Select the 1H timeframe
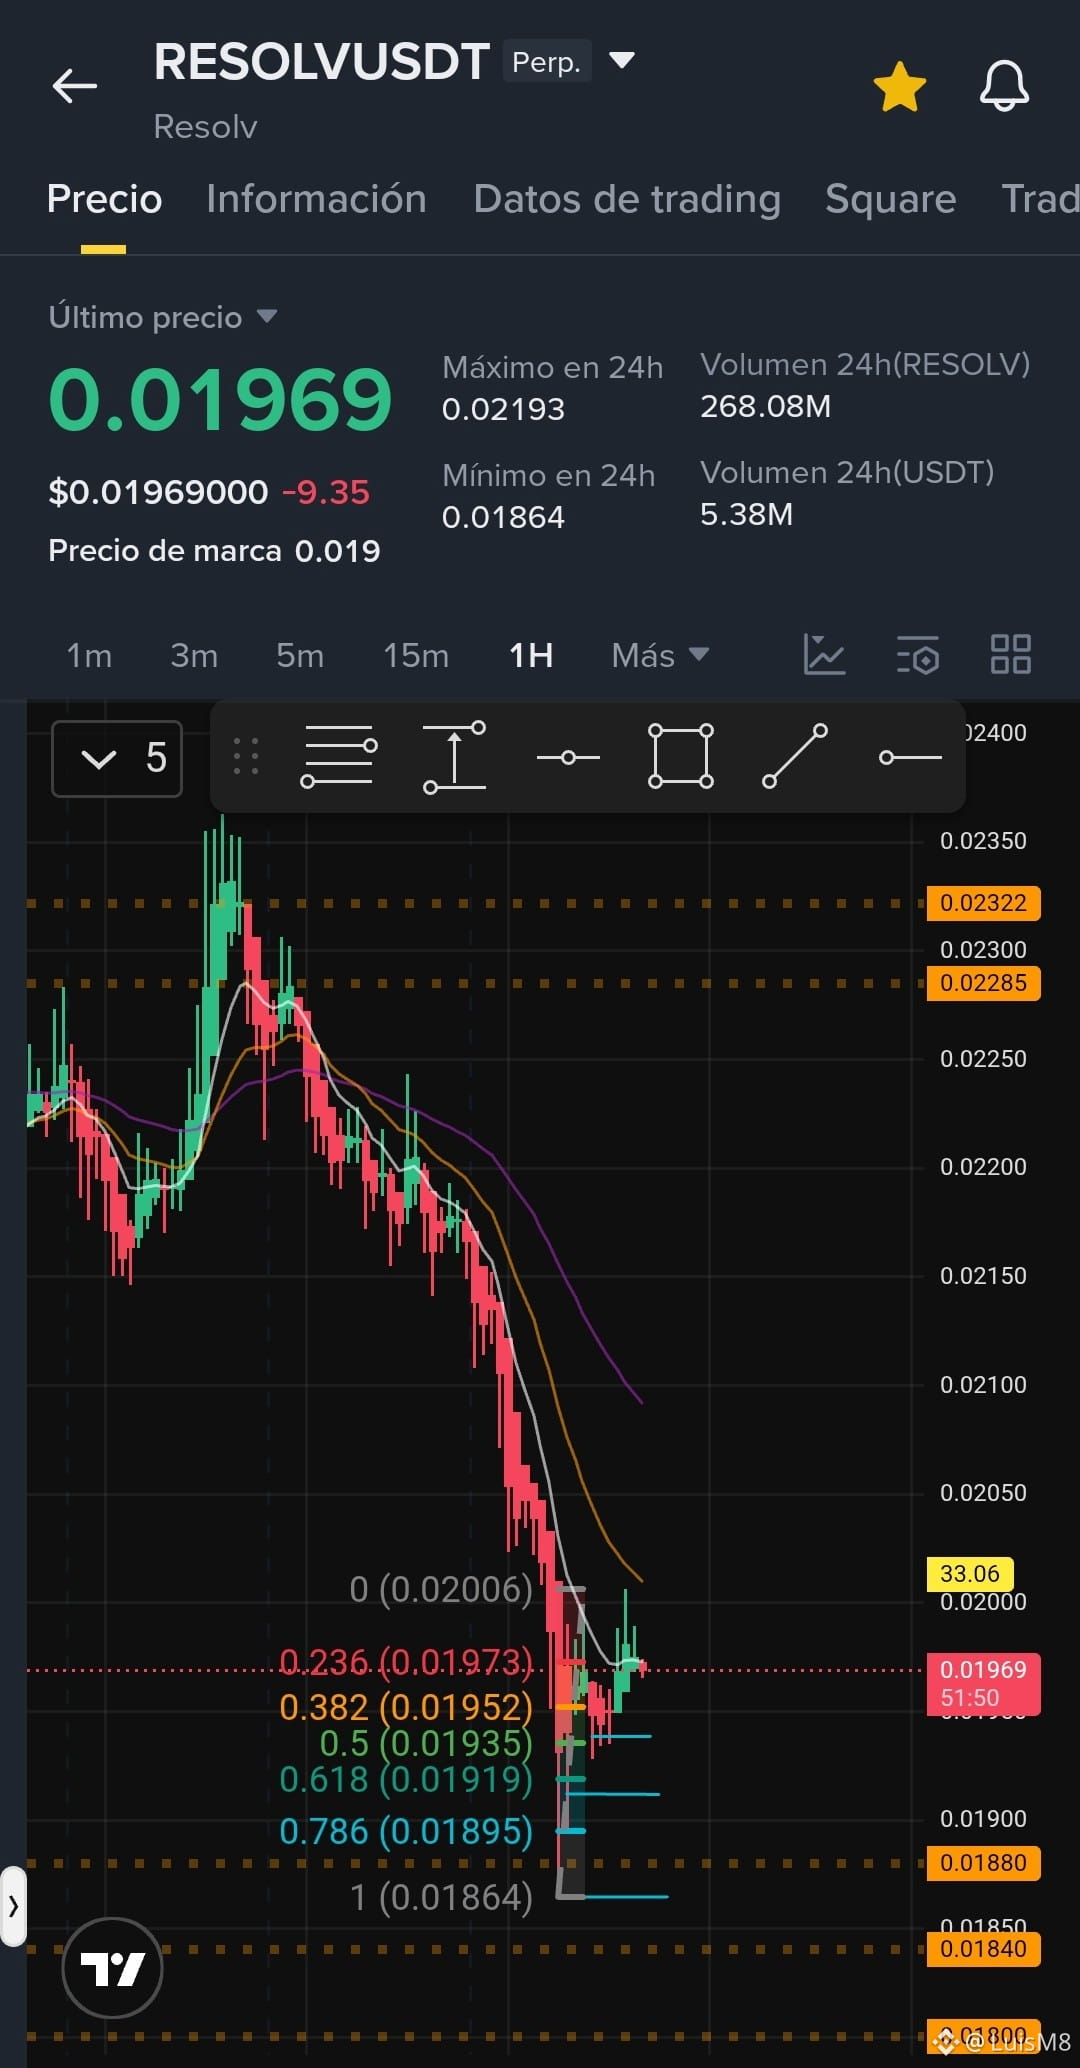Viewport: 1080px width, 2068px height. [531, 656]
